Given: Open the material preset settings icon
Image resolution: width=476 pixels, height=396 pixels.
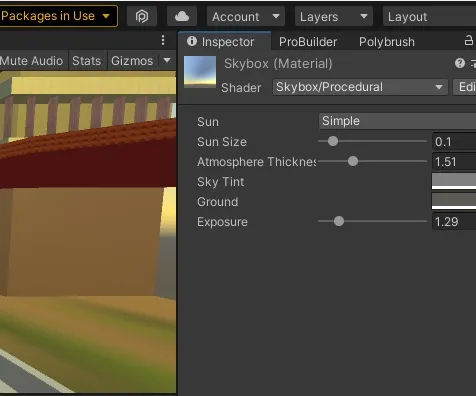Looking at the screenshot, I should [473, 63].
